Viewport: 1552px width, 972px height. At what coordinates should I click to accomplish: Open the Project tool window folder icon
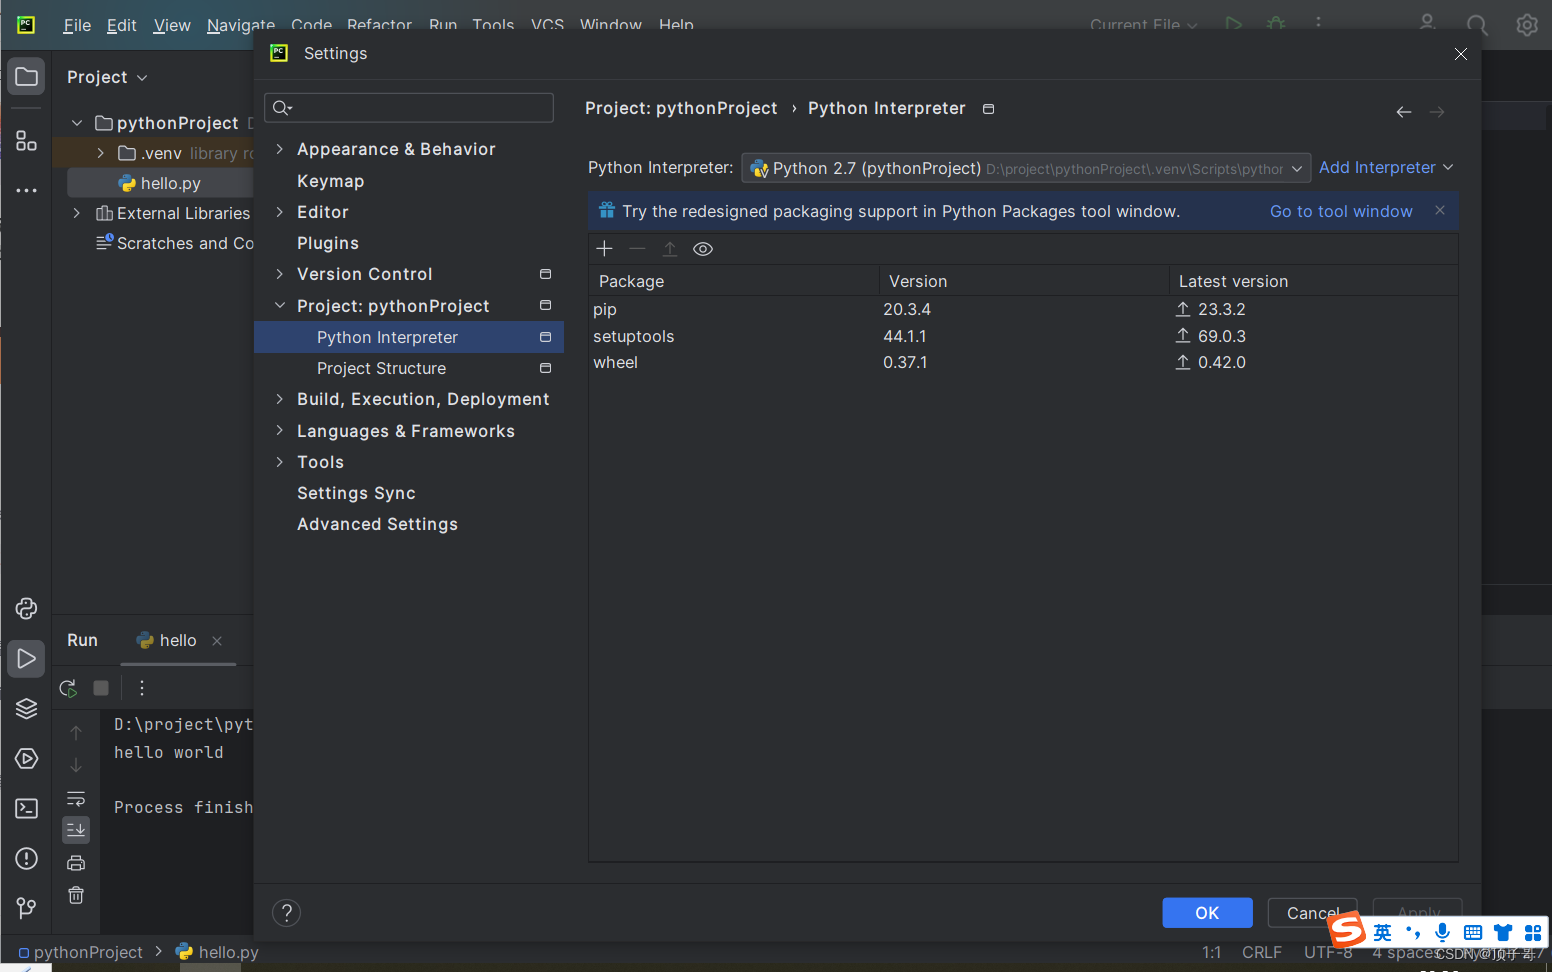coord(27,77)
